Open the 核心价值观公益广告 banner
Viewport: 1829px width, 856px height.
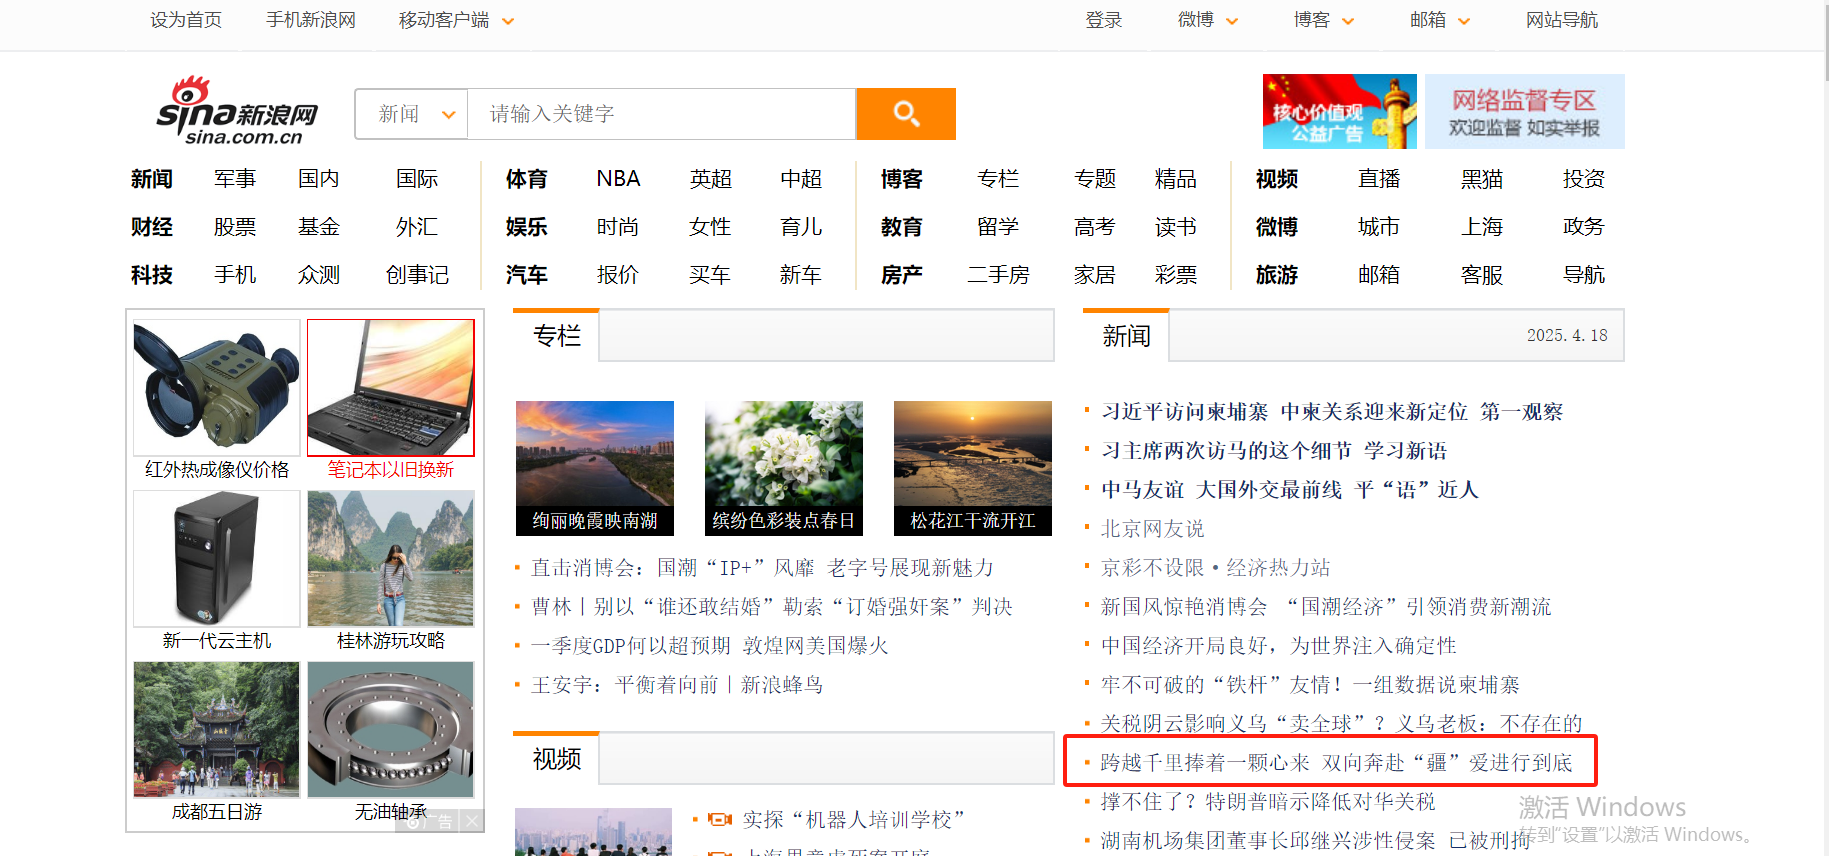[x=1339, y=111]
